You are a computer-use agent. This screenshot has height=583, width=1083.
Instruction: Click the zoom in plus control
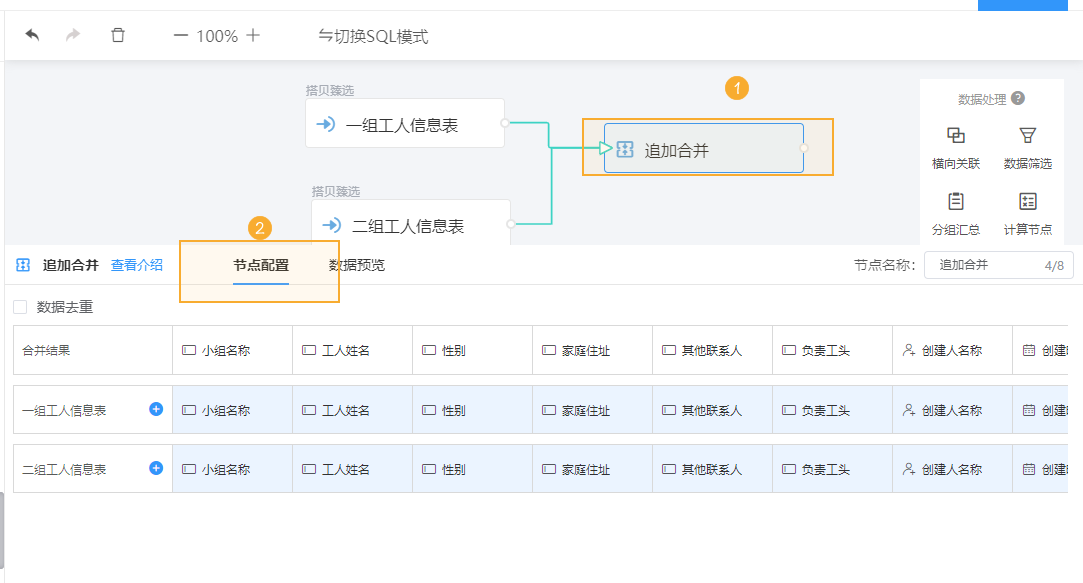(x=253, y=33)
